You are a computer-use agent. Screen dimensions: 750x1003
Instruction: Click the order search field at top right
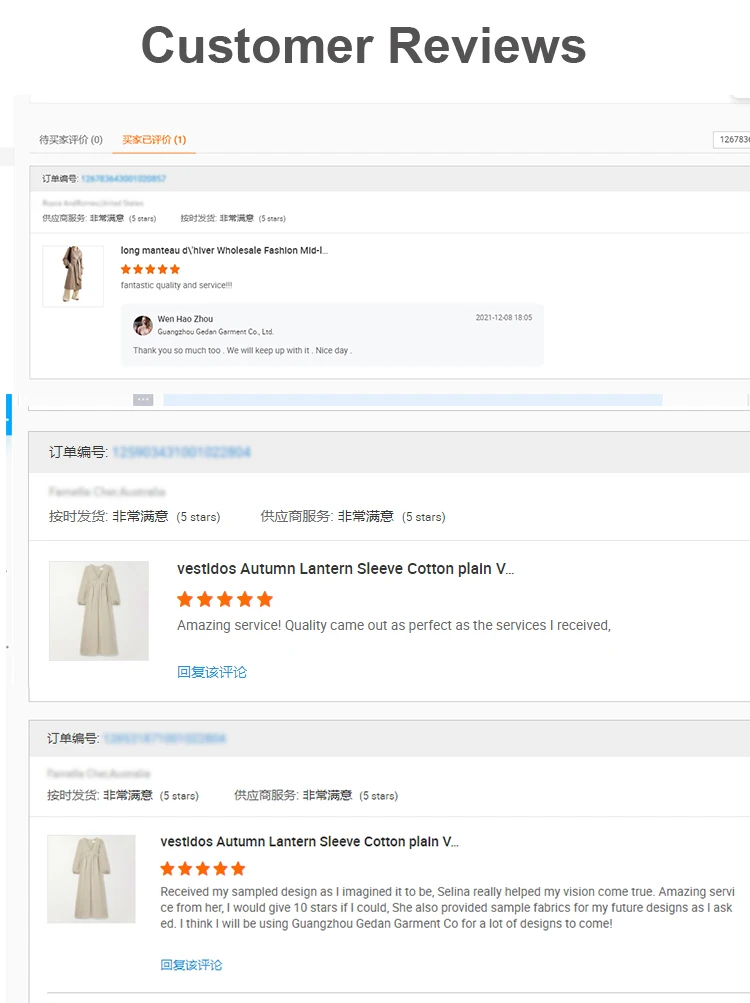tap(731, 140)
